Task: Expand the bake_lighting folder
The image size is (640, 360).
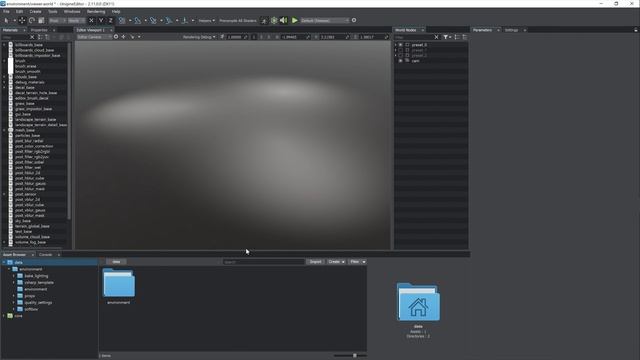Action: tap(14, 276)
